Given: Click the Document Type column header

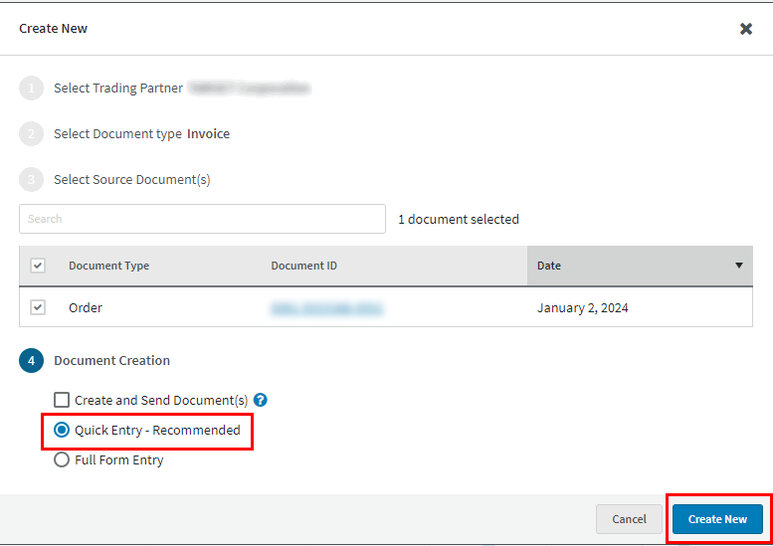Looking at the screenshot, I should tap(109, 266).
